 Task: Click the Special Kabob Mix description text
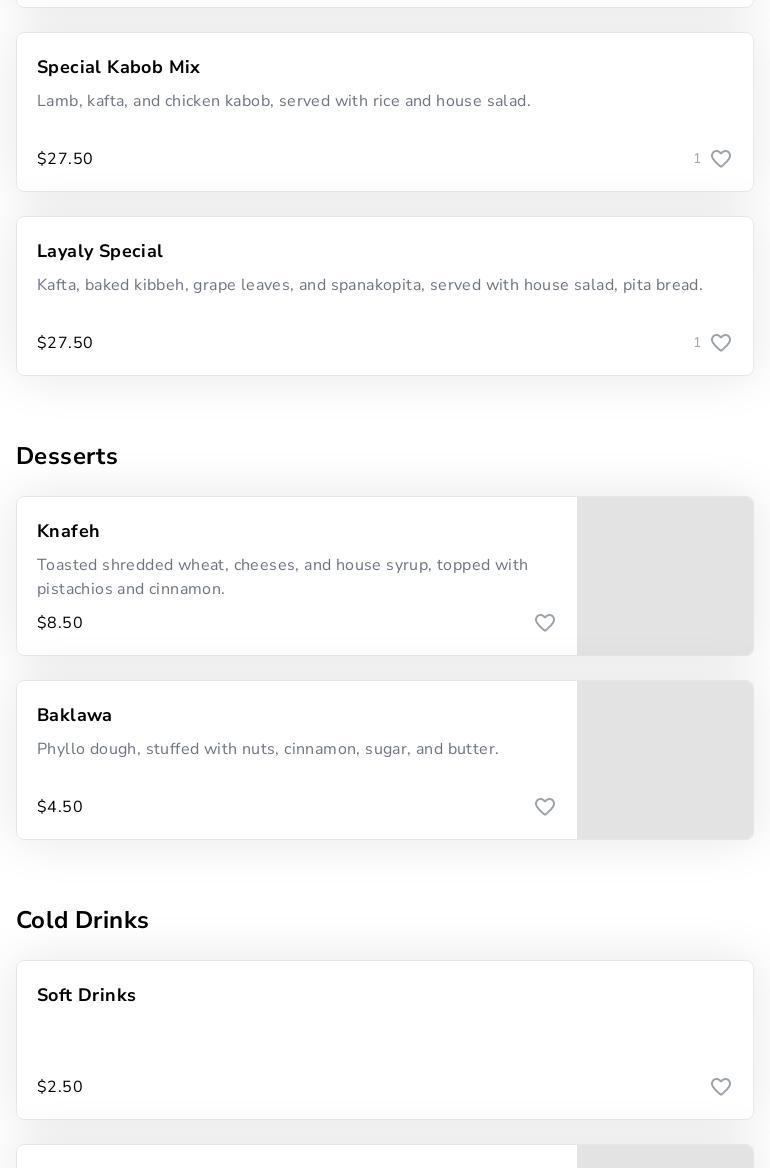283,101
